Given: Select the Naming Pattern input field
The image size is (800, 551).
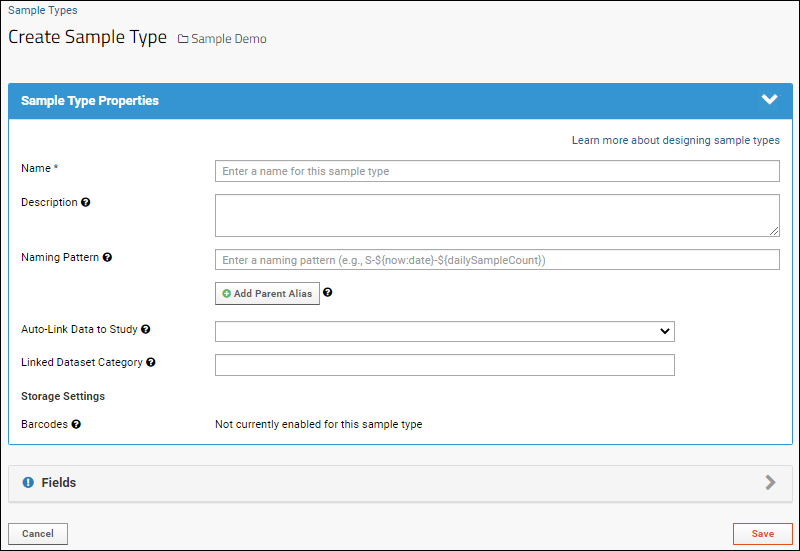Looking at the screenshot, I should pyautogui.click(x=497, y=260).
